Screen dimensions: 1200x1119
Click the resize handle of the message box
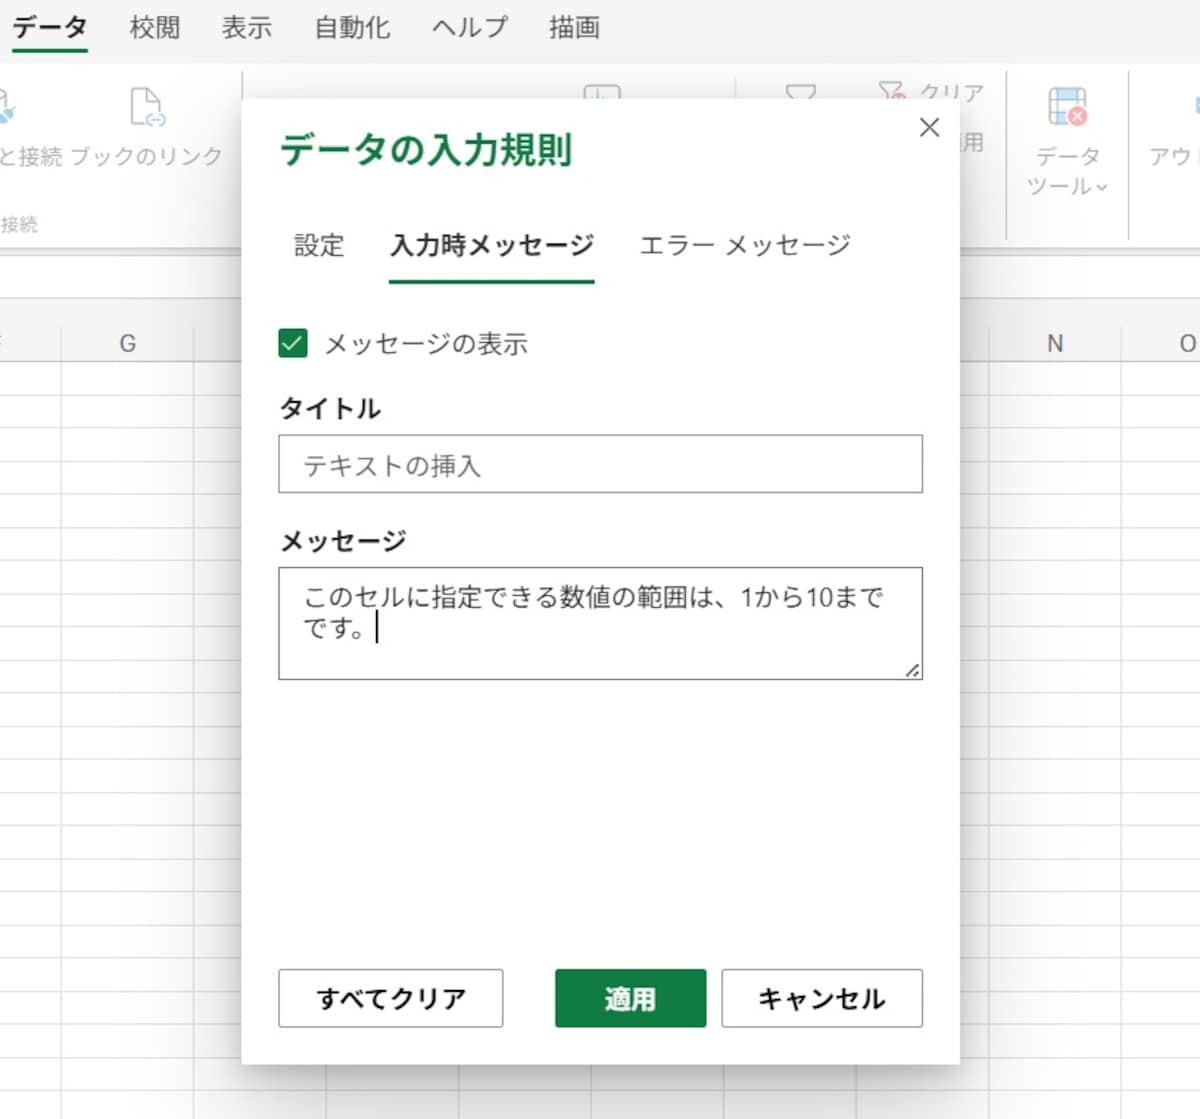(x=913, y=672)
